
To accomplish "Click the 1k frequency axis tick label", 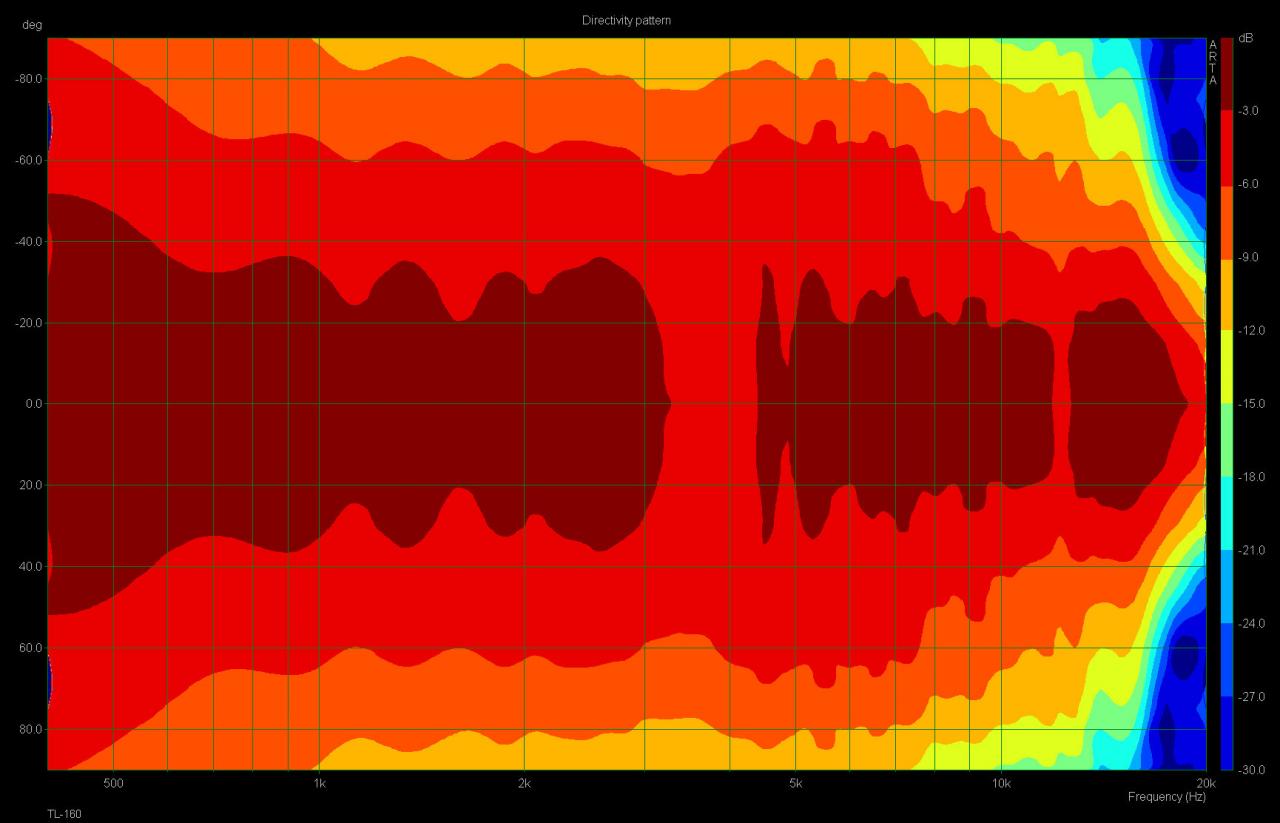I will pos(319,782).
